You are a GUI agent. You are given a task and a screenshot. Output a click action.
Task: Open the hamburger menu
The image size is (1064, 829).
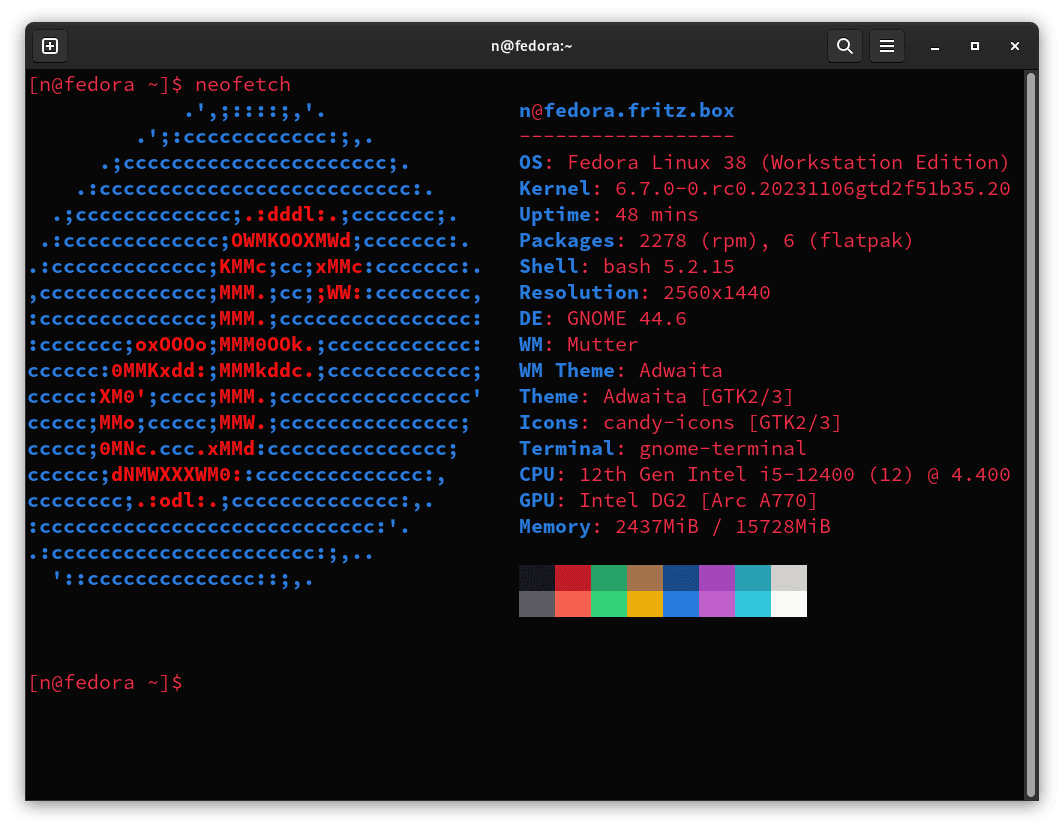[x=886, y=46]
